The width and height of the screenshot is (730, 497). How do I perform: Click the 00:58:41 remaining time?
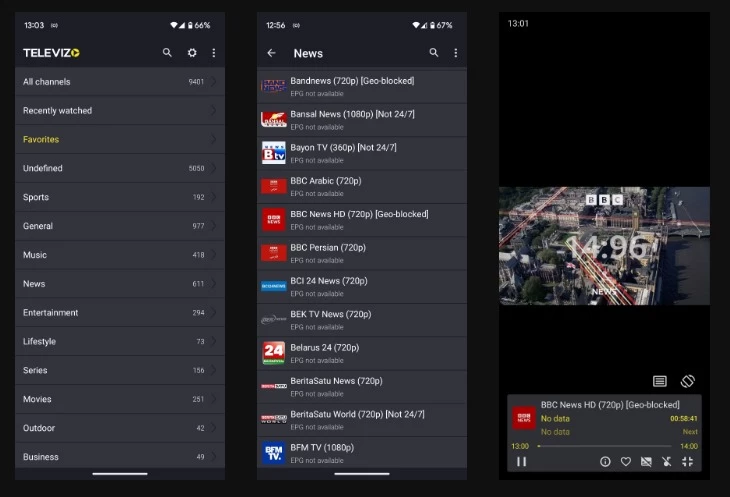(x=683, y=418)
